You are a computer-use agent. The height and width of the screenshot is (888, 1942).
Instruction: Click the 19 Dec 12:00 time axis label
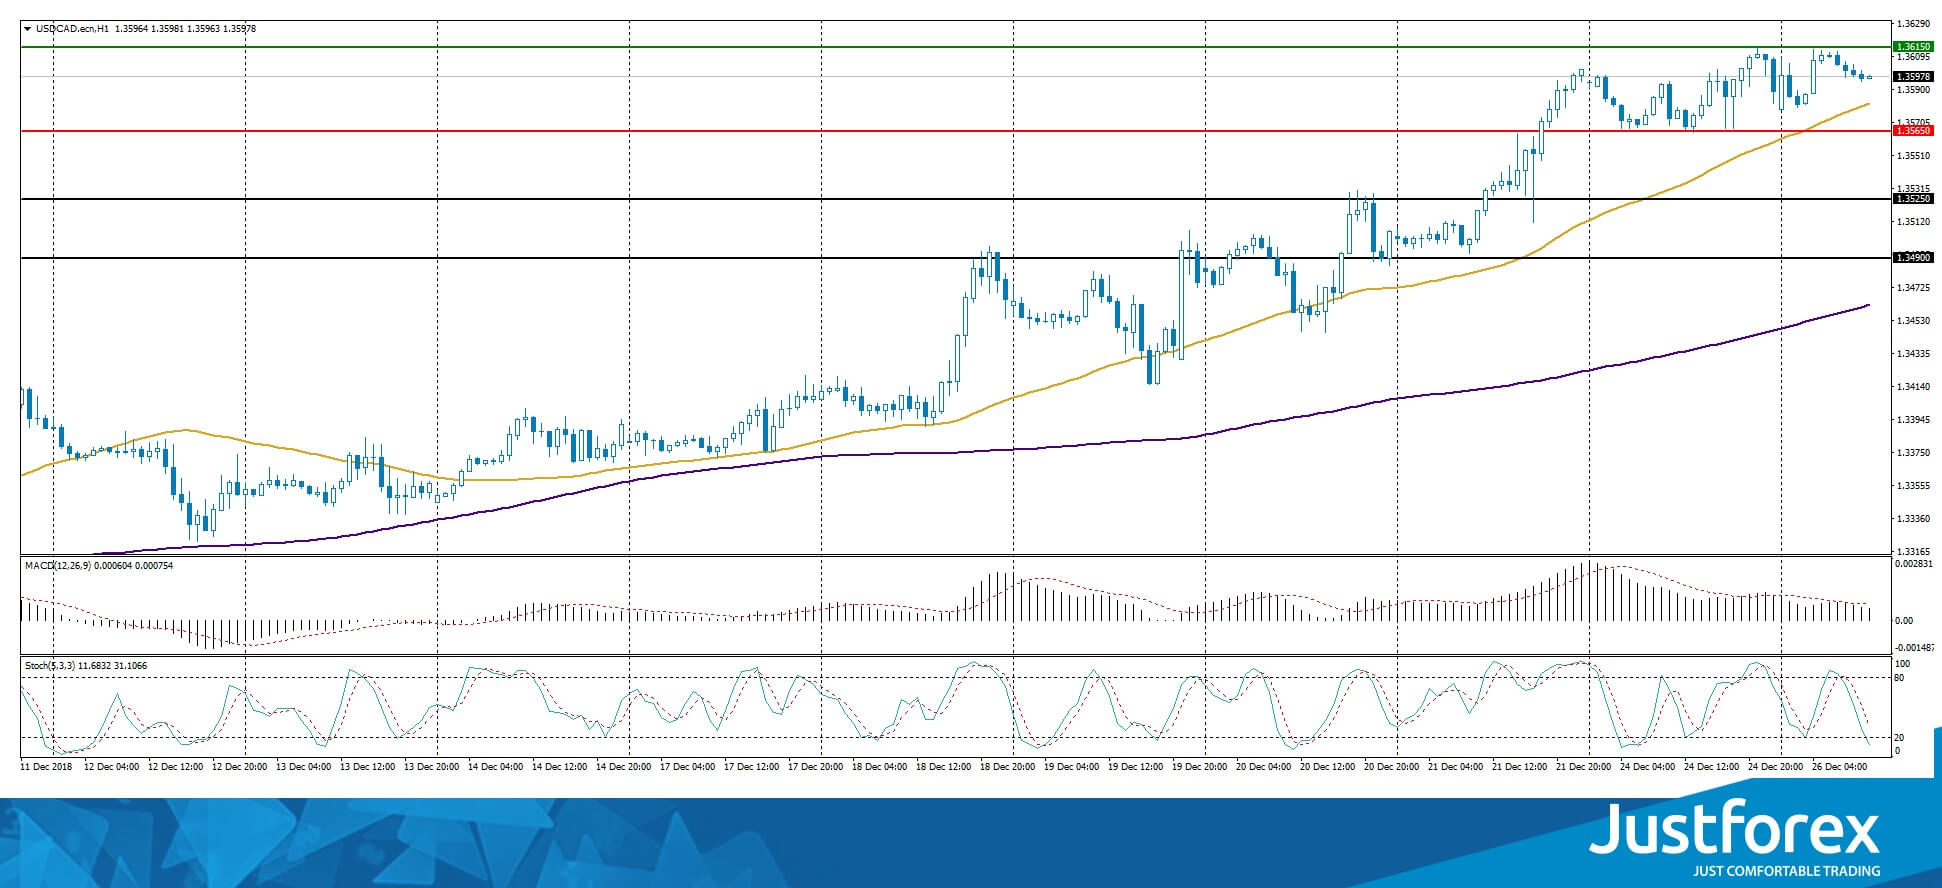1135,766
